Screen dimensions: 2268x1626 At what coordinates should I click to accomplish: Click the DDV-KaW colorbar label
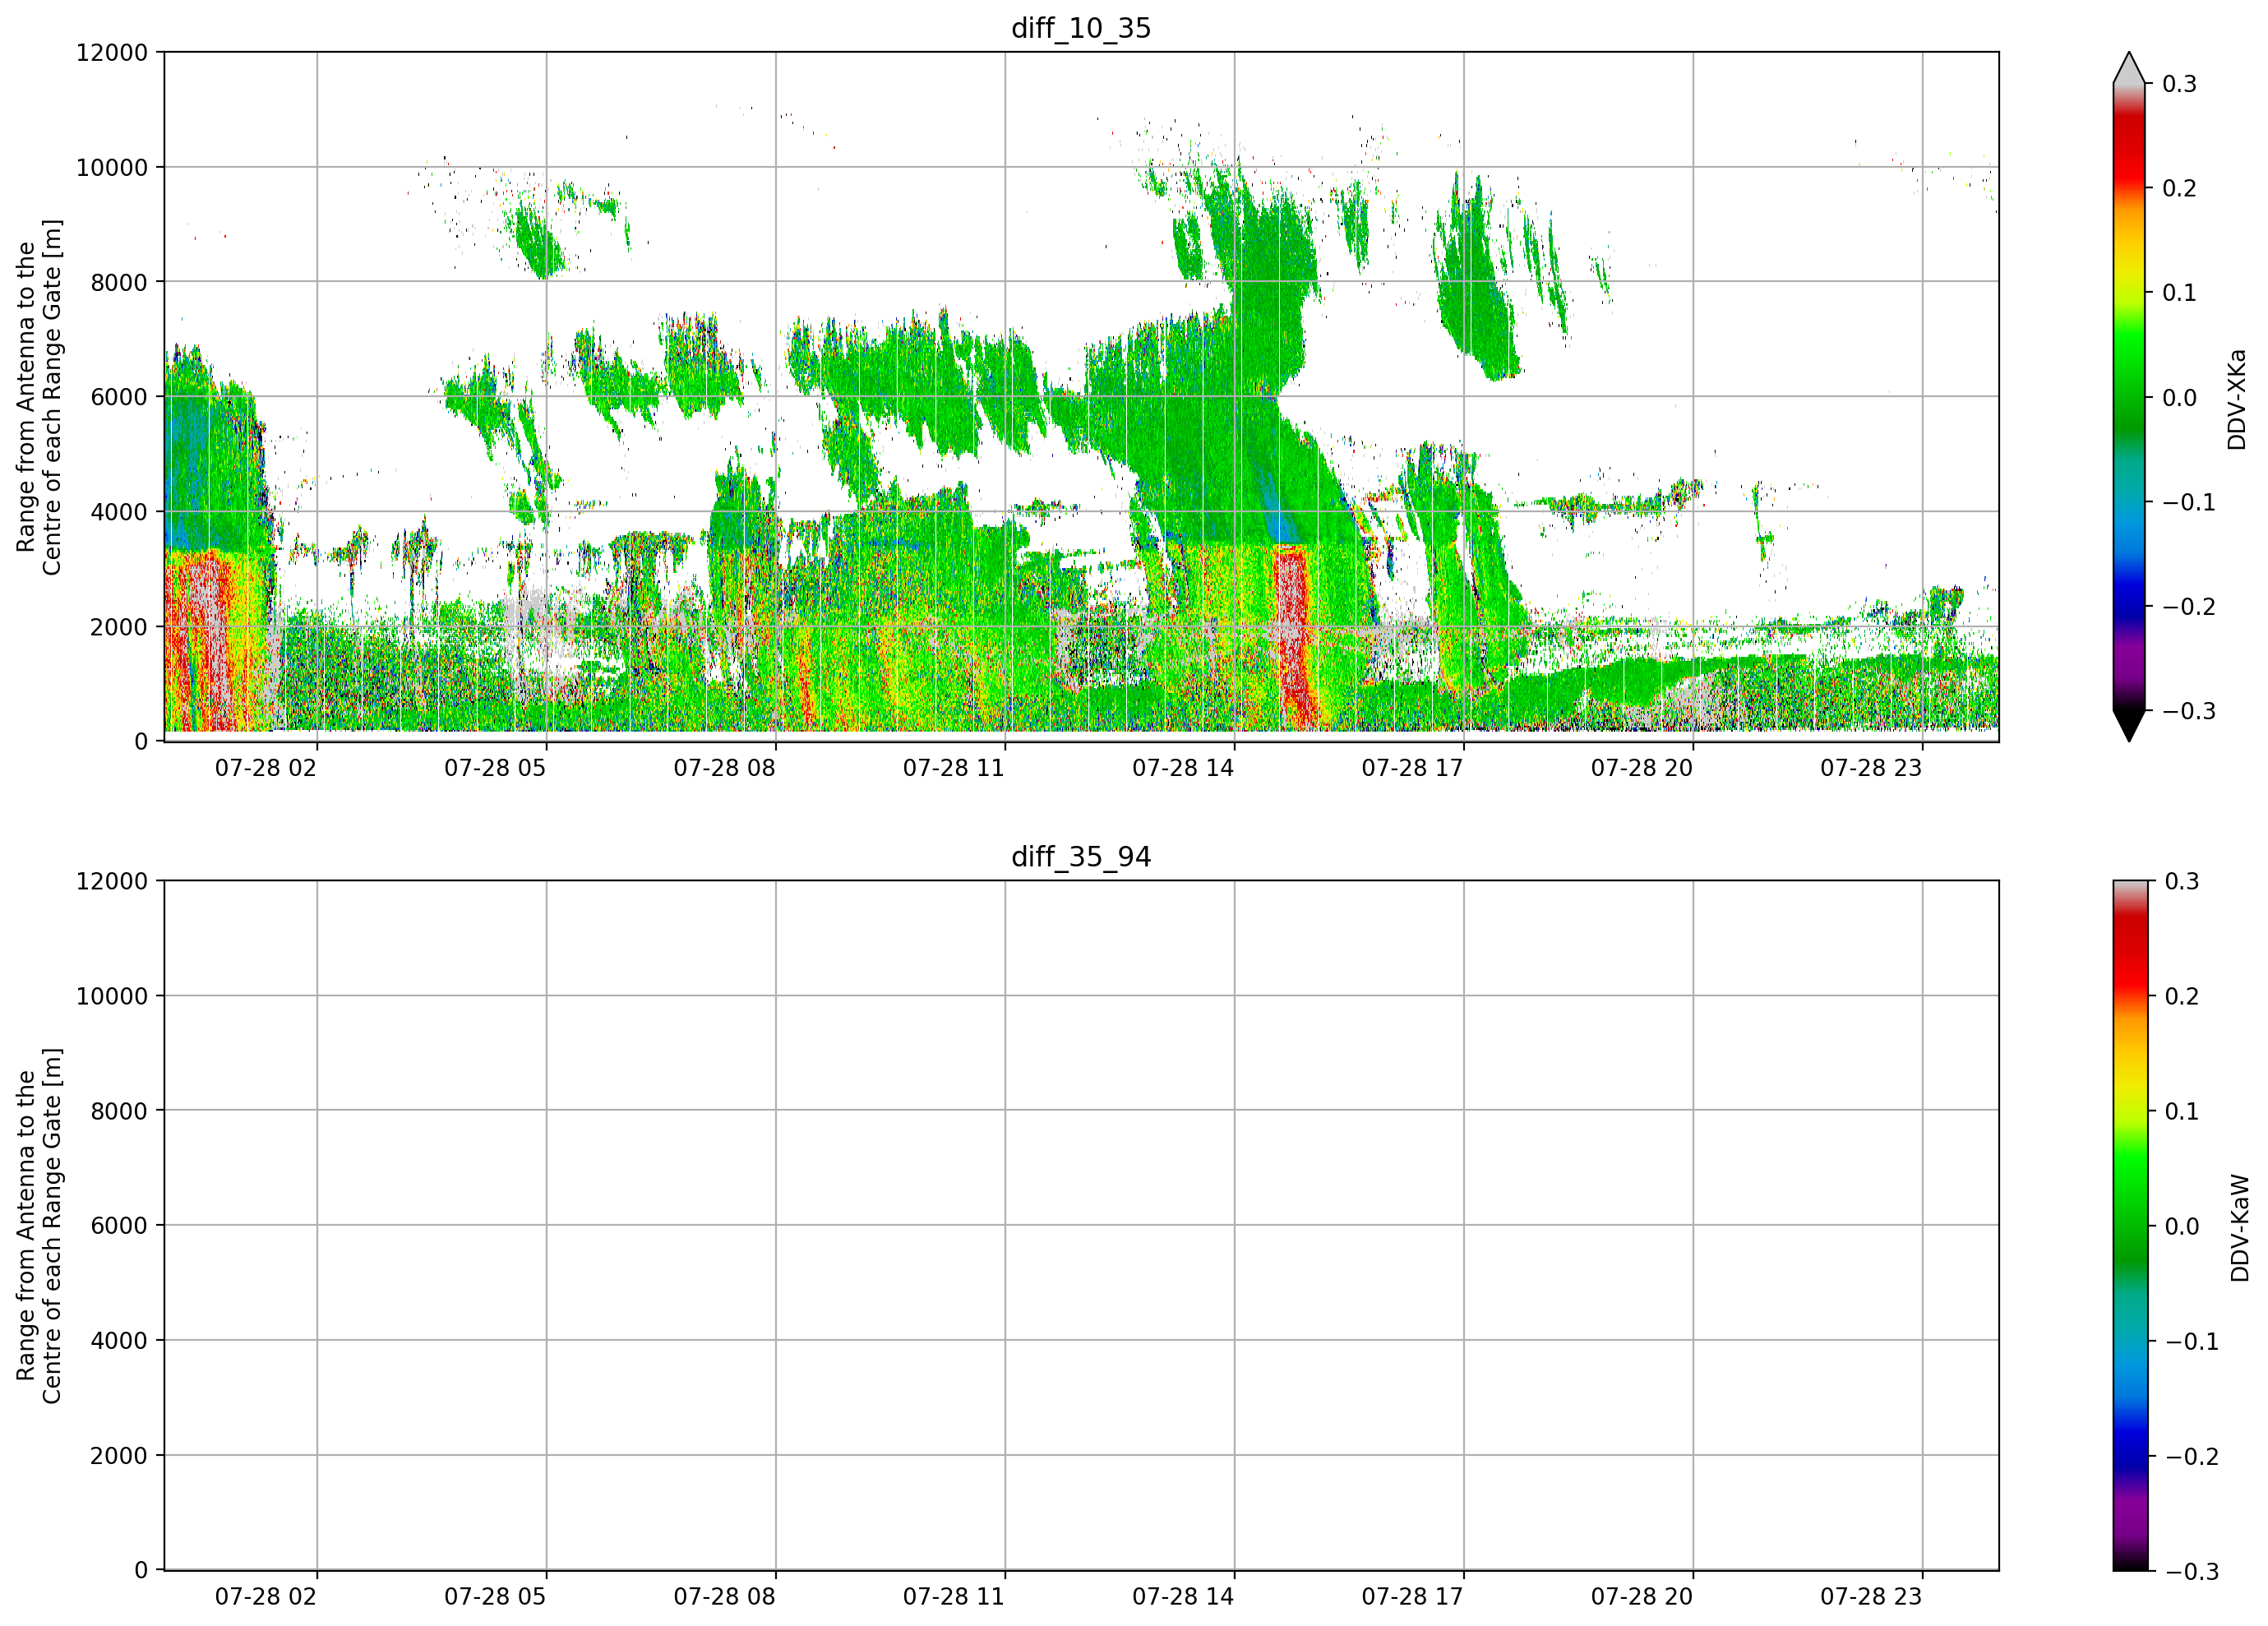pyautogui.click(x=2240, y=1228)
